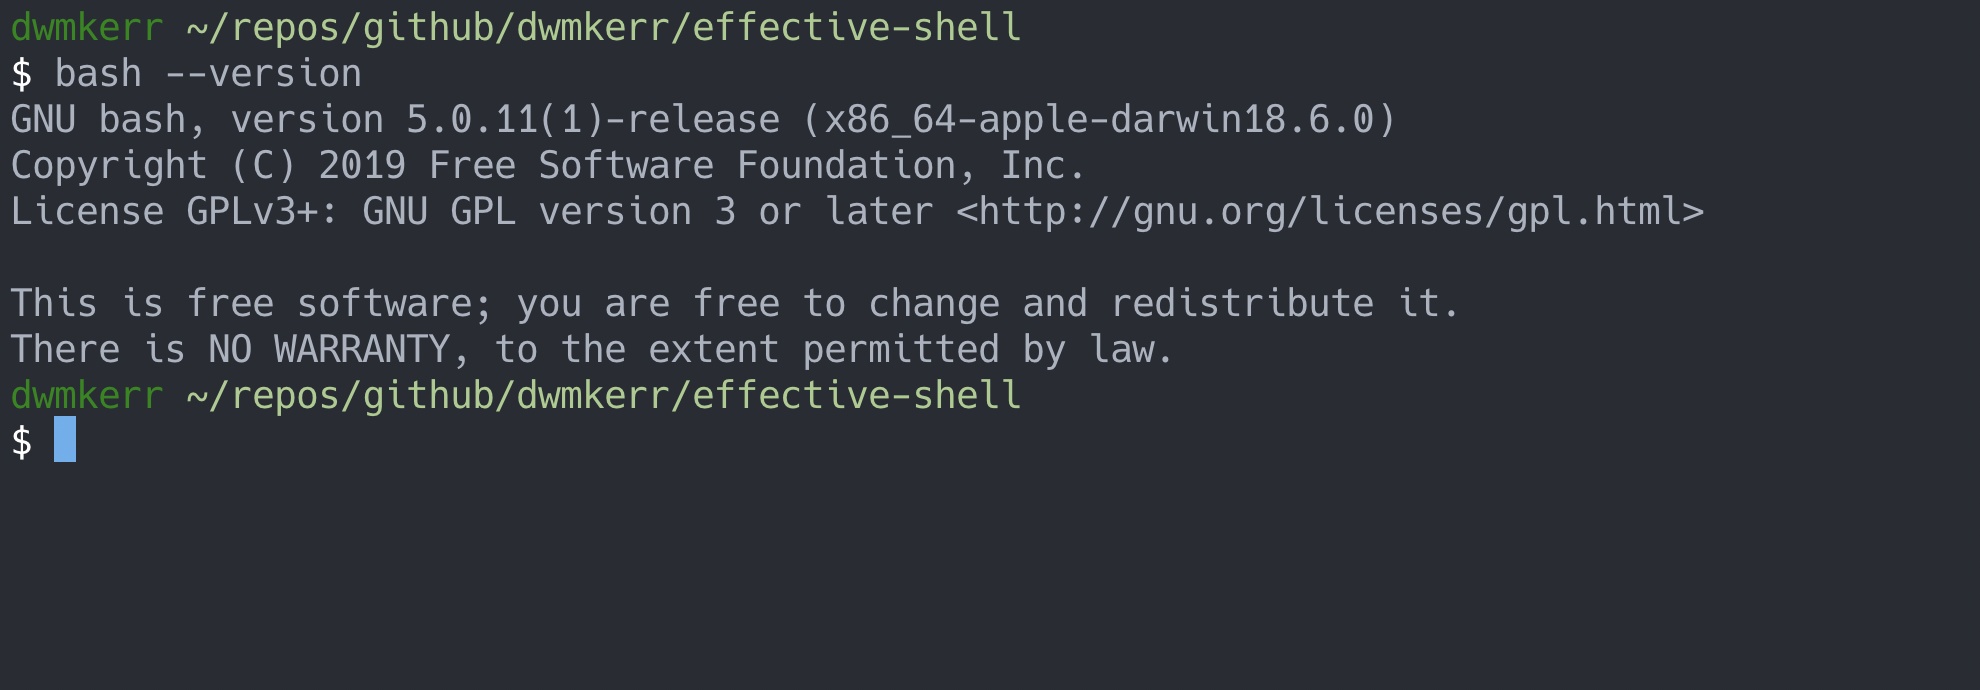Click the blue block cursor at prompt
The image size is (1980, 690).
coord(65,440)
